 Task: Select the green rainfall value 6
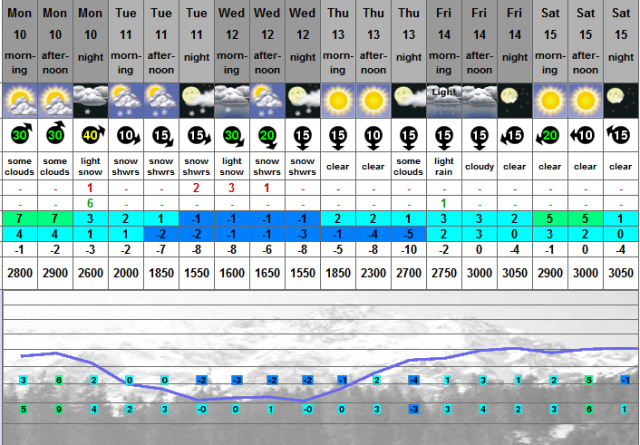tap(90, 203)
